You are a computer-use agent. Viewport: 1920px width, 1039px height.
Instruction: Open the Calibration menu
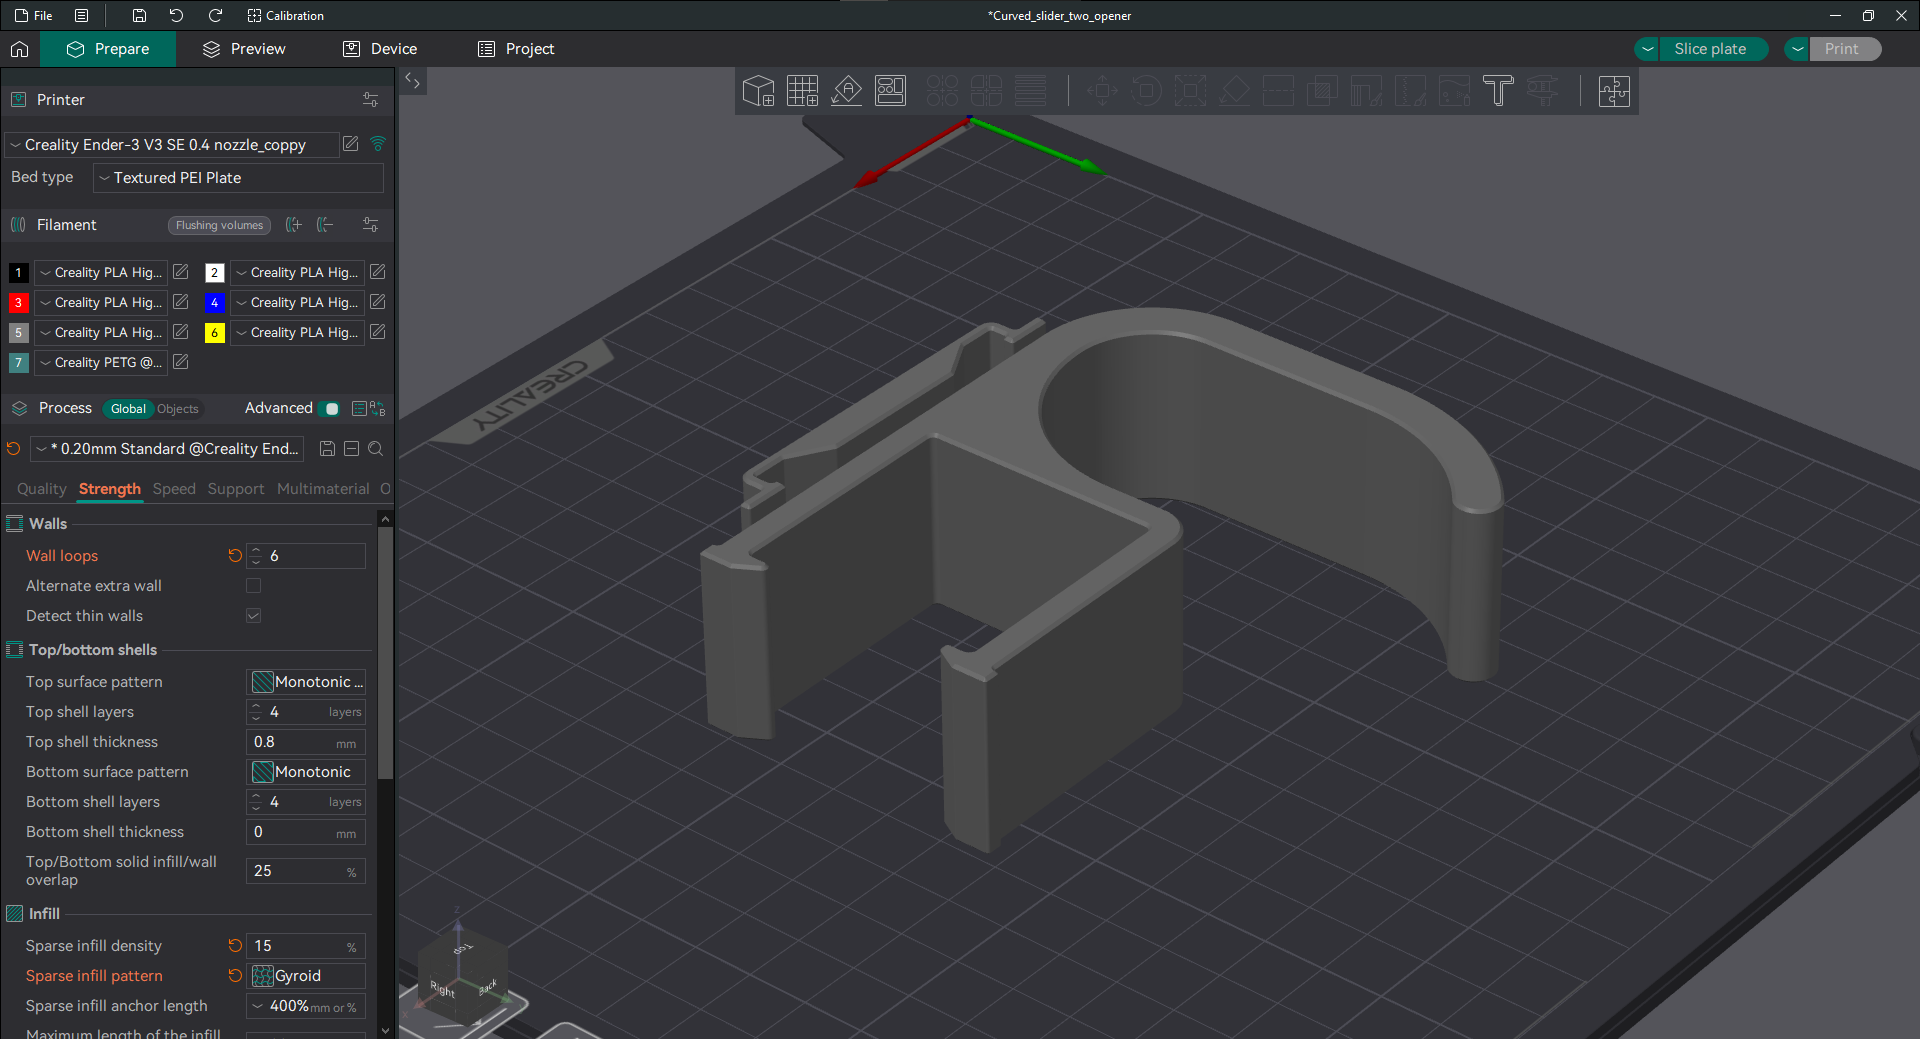tap(286, 15)
